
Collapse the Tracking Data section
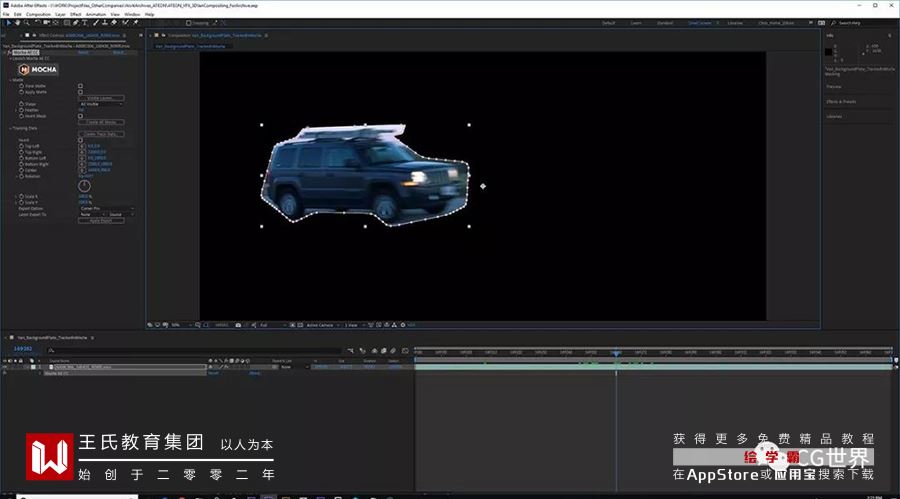pyautogui.click(x=10, y=128)
